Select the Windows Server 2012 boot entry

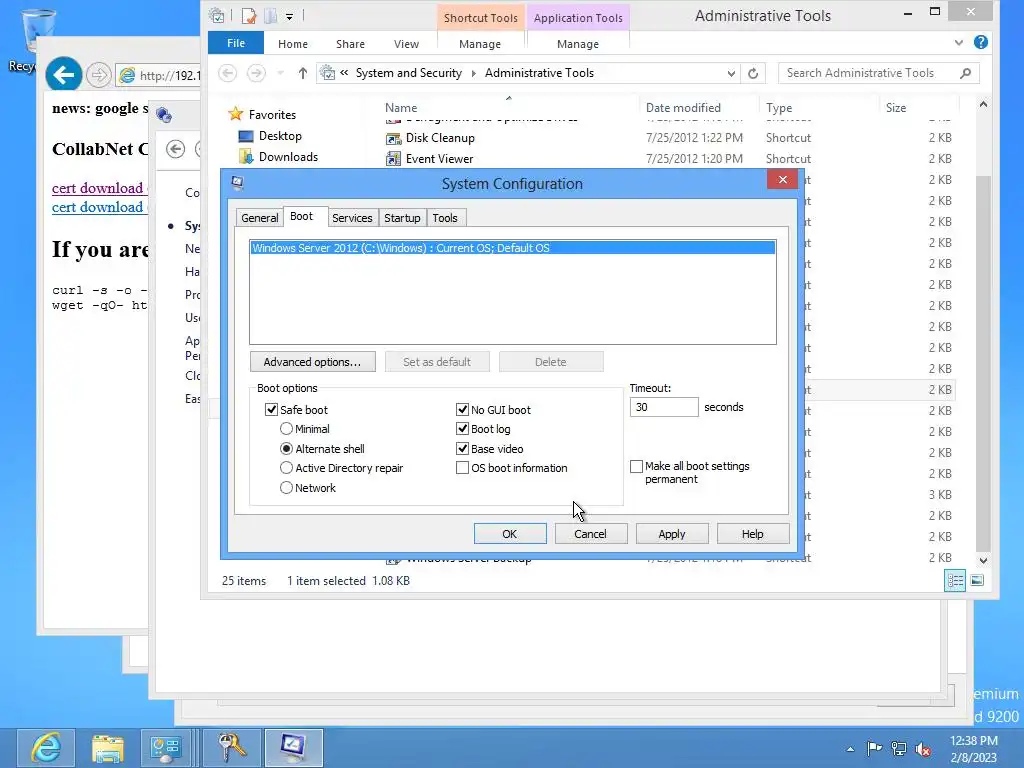513,248
